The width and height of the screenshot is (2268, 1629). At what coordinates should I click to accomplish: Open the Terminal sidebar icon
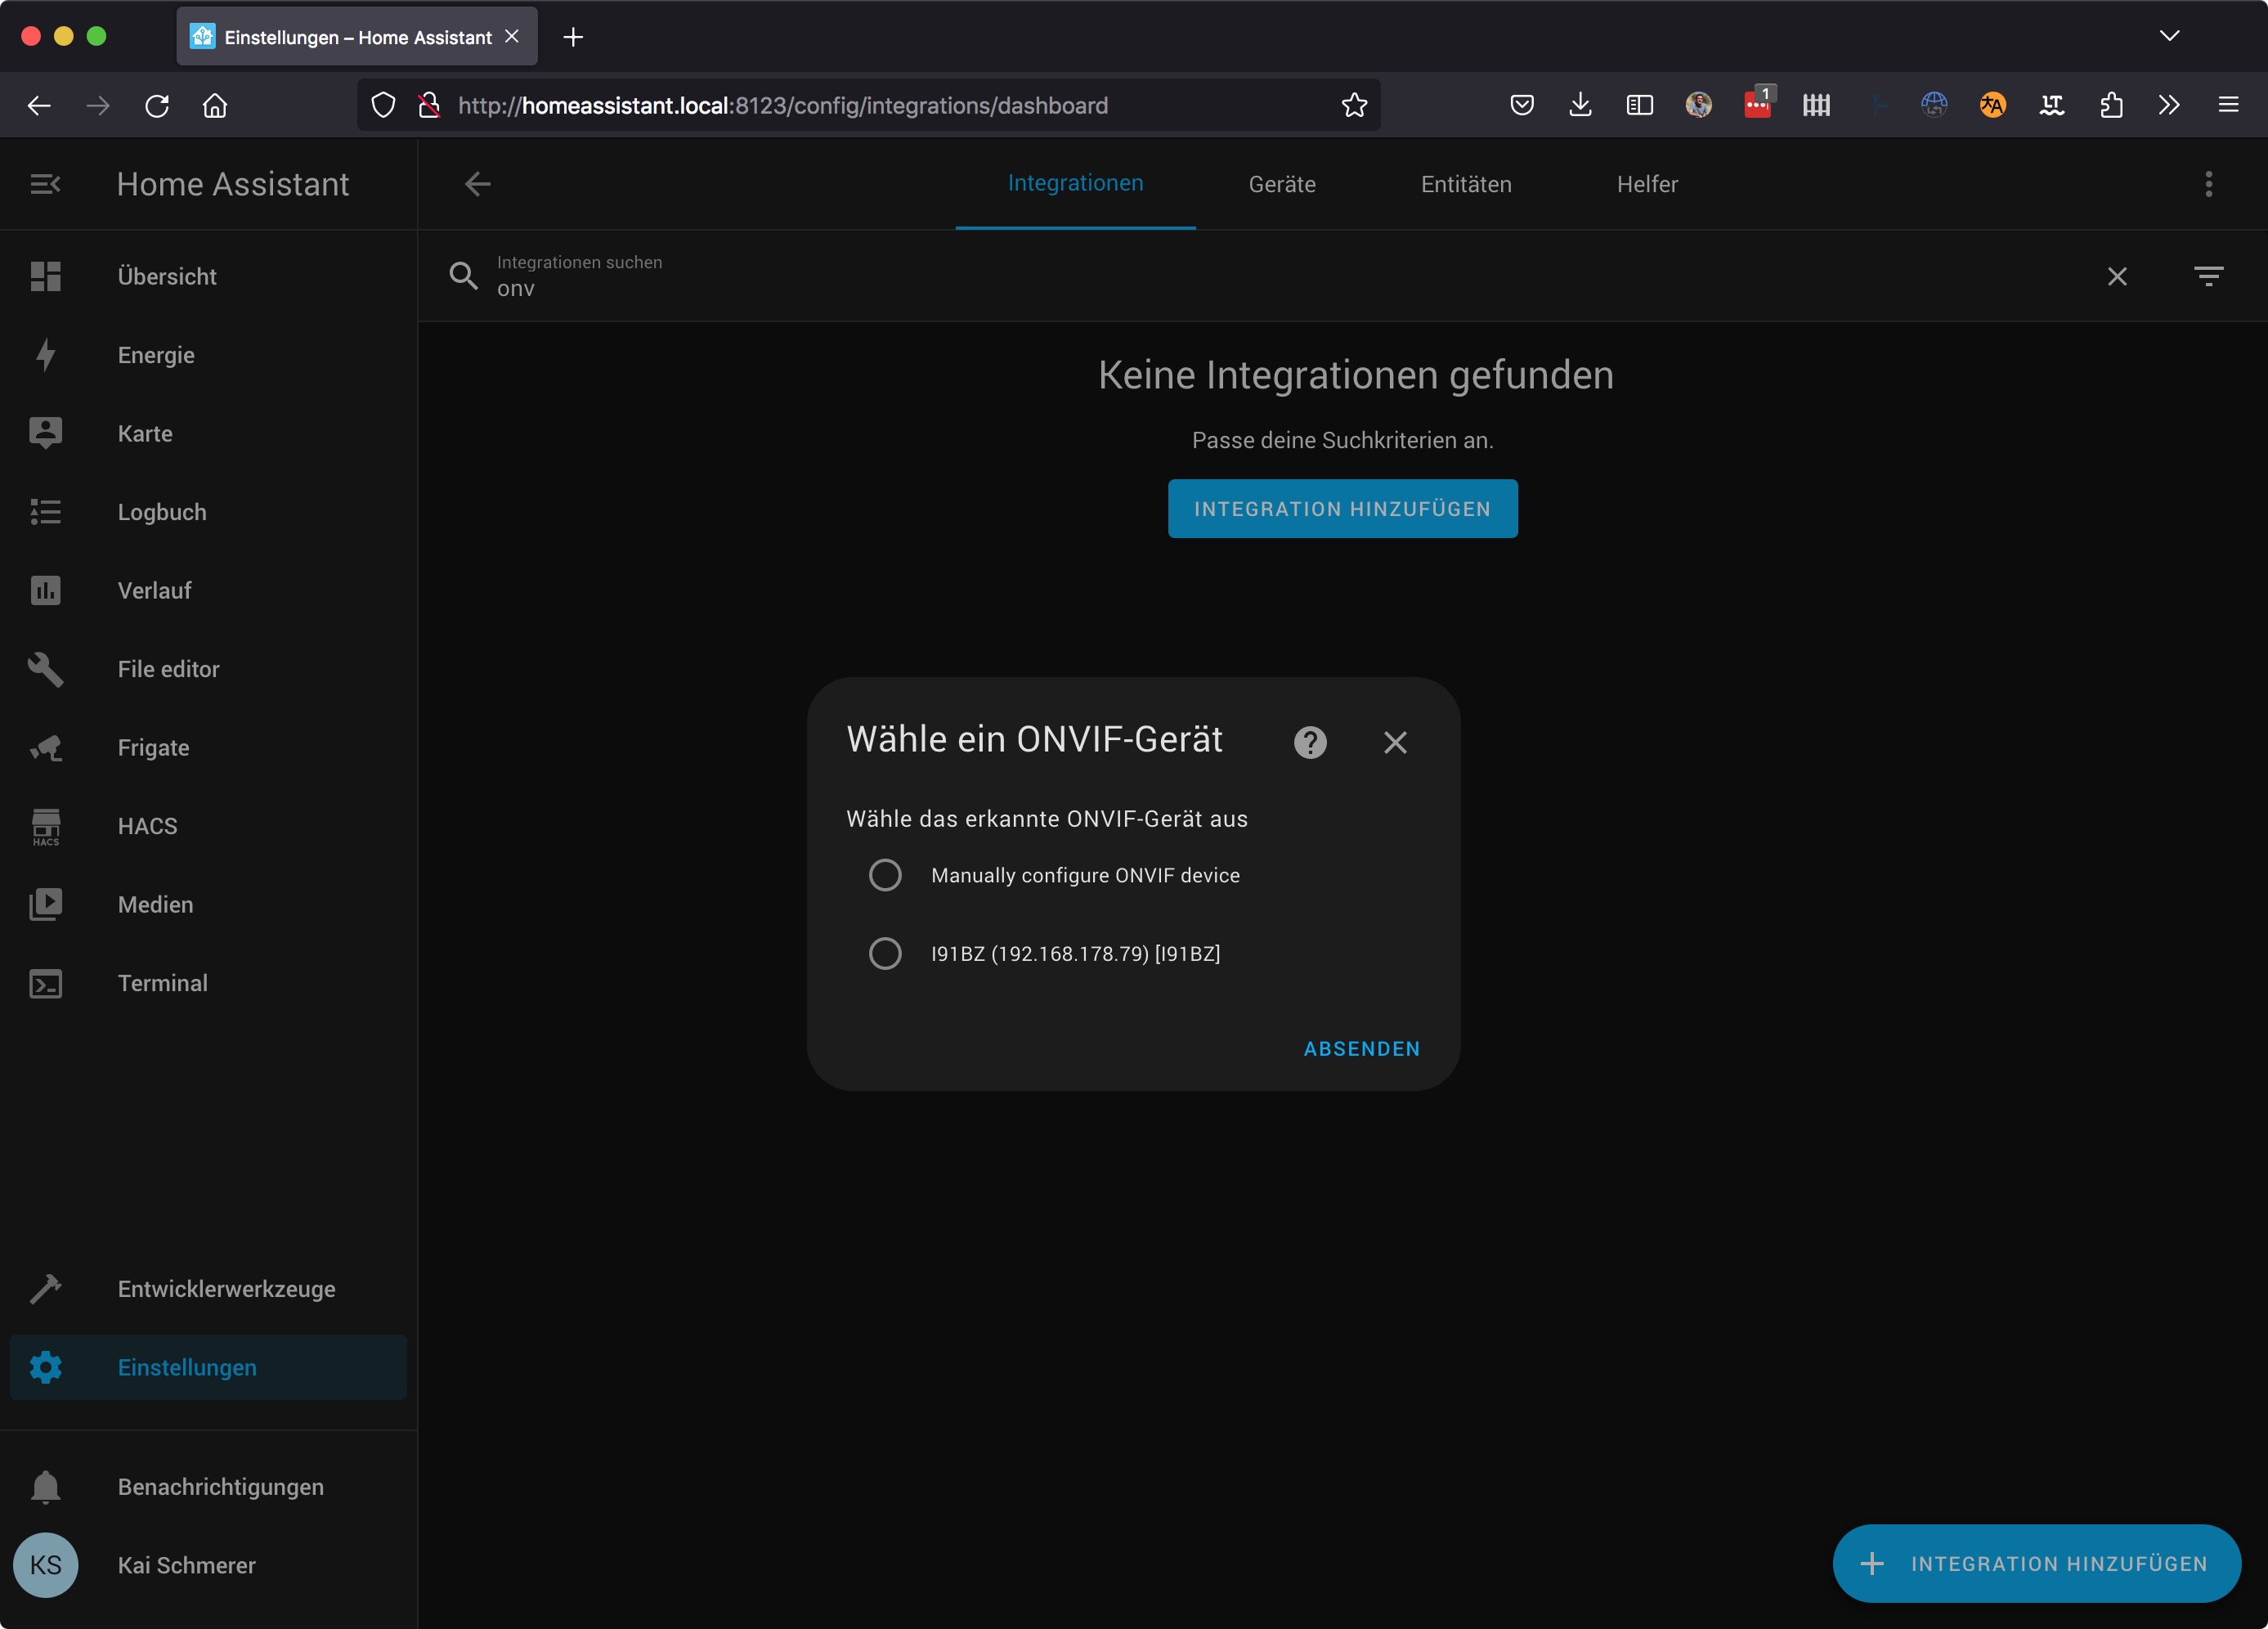point(46,983)
